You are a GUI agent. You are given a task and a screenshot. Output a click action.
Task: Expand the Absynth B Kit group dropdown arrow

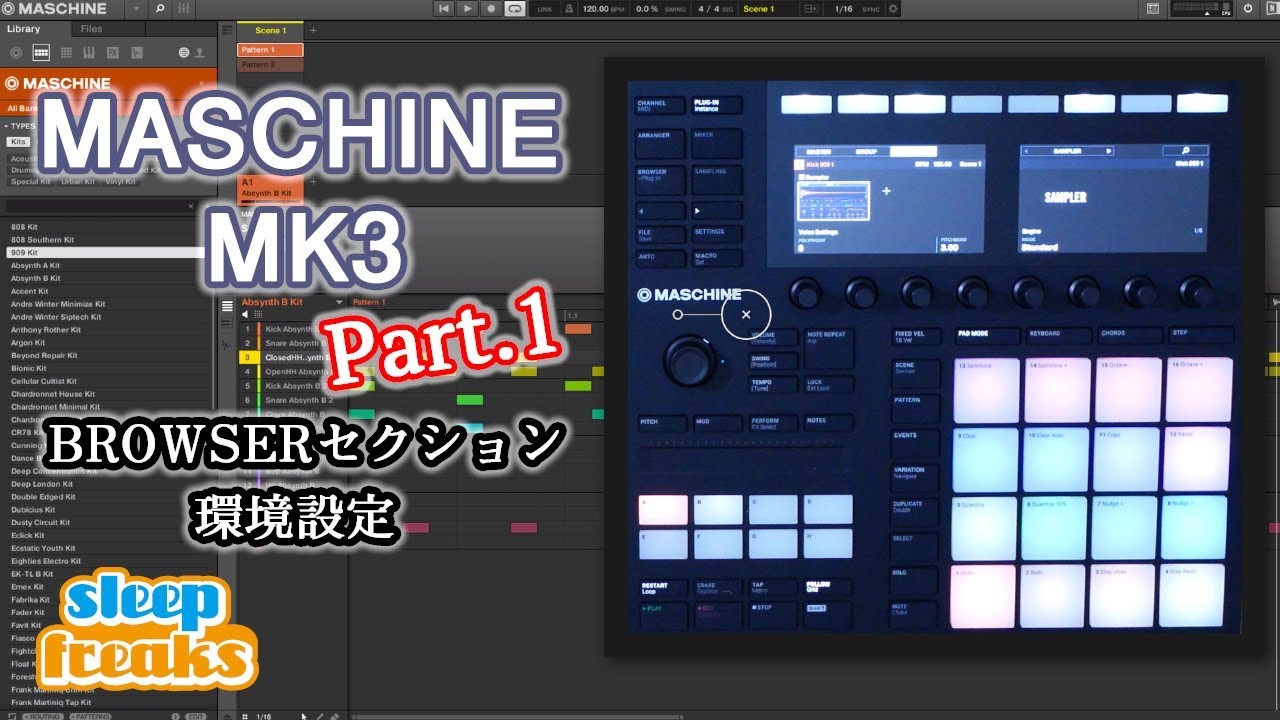[x=339, y=302]
